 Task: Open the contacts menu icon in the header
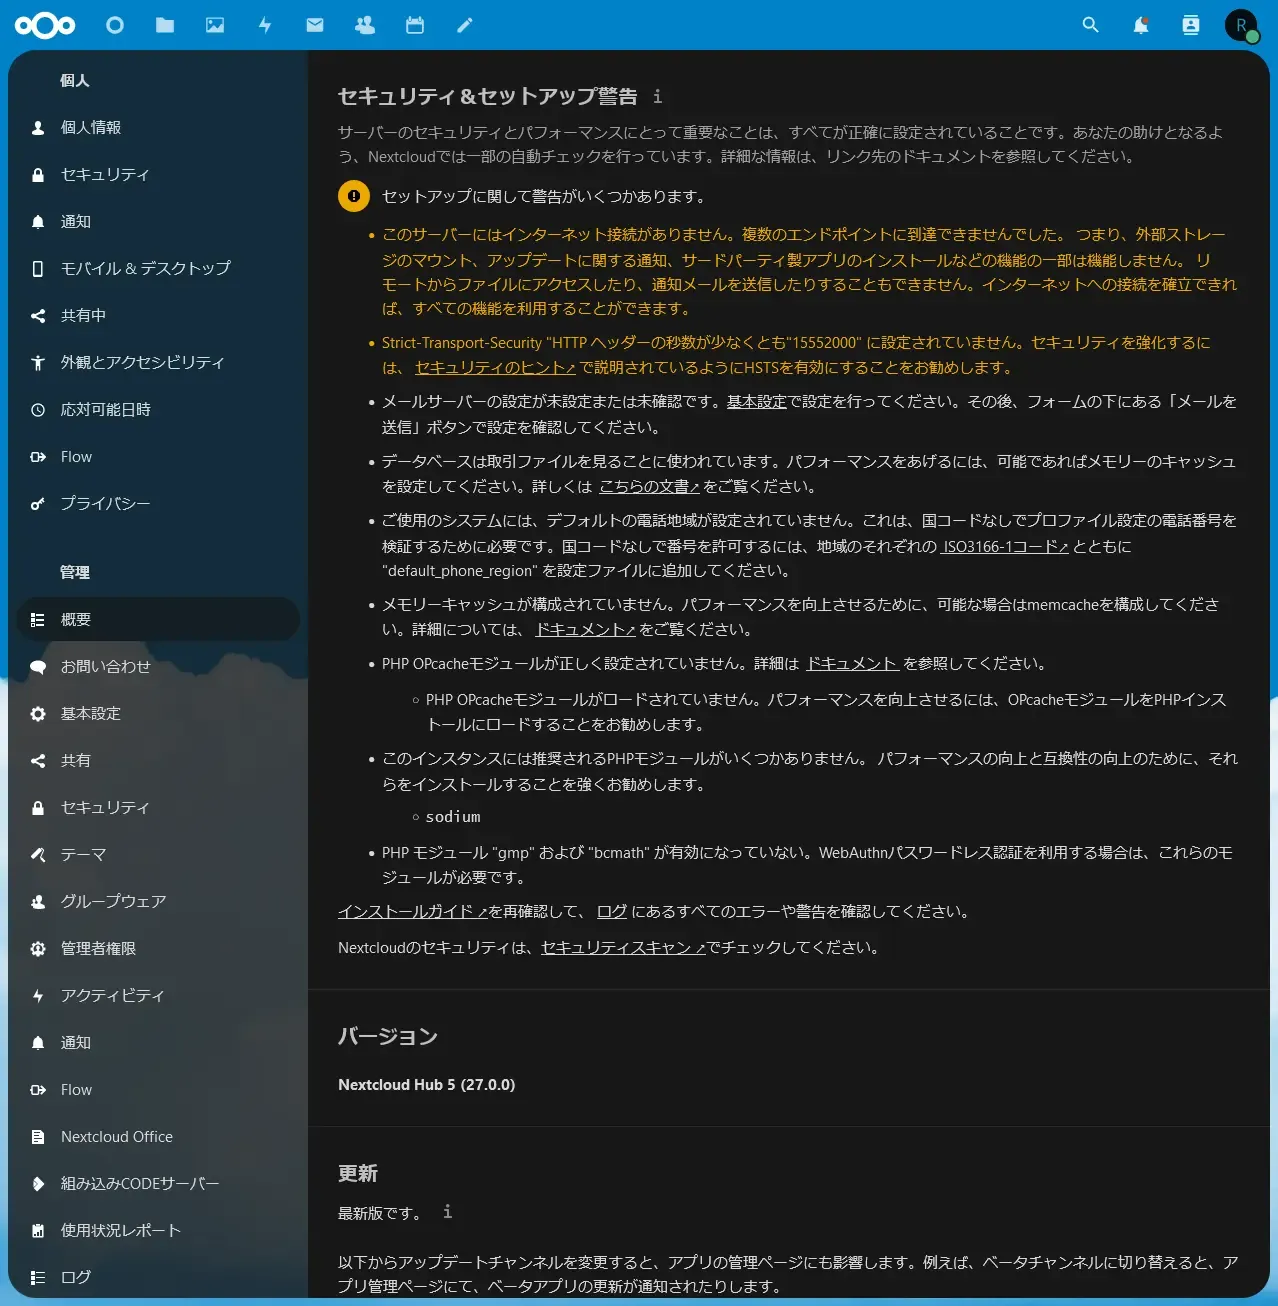[1191, 25]
